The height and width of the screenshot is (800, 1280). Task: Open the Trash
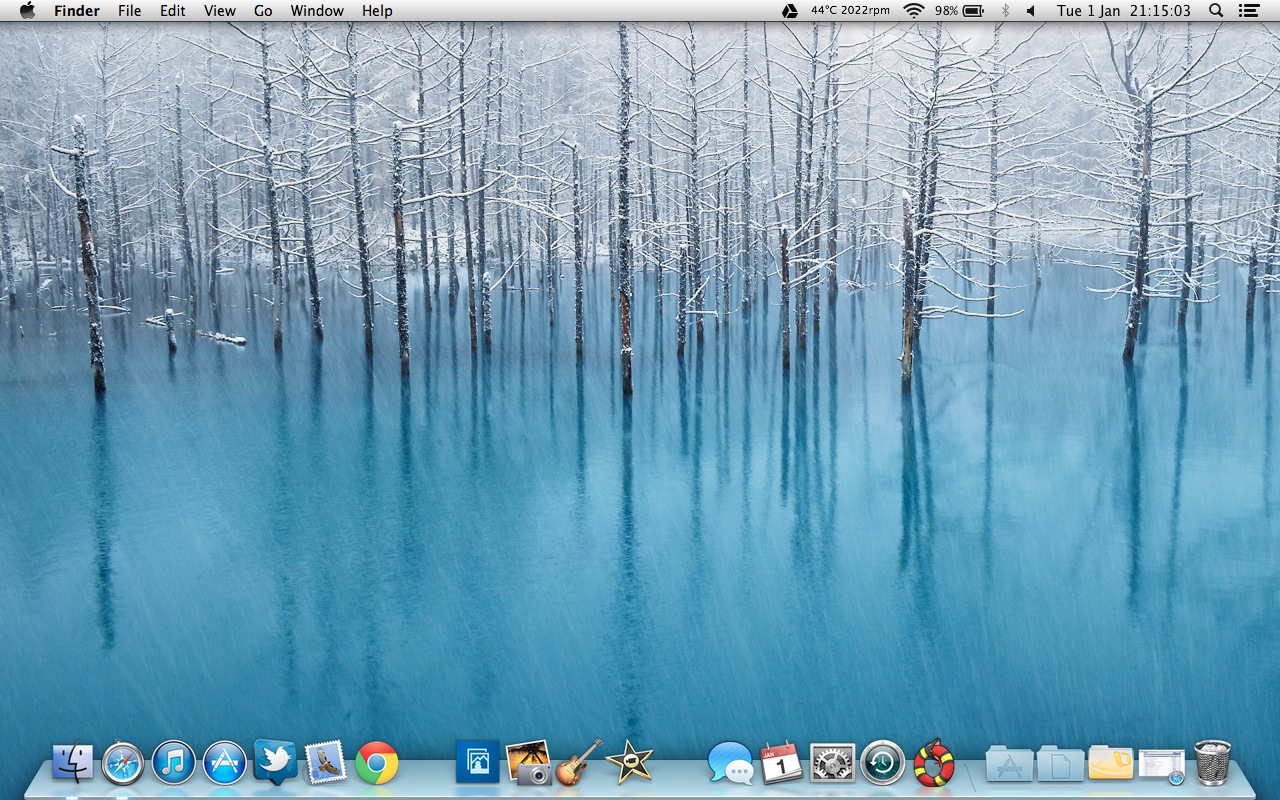(1213, 764)
